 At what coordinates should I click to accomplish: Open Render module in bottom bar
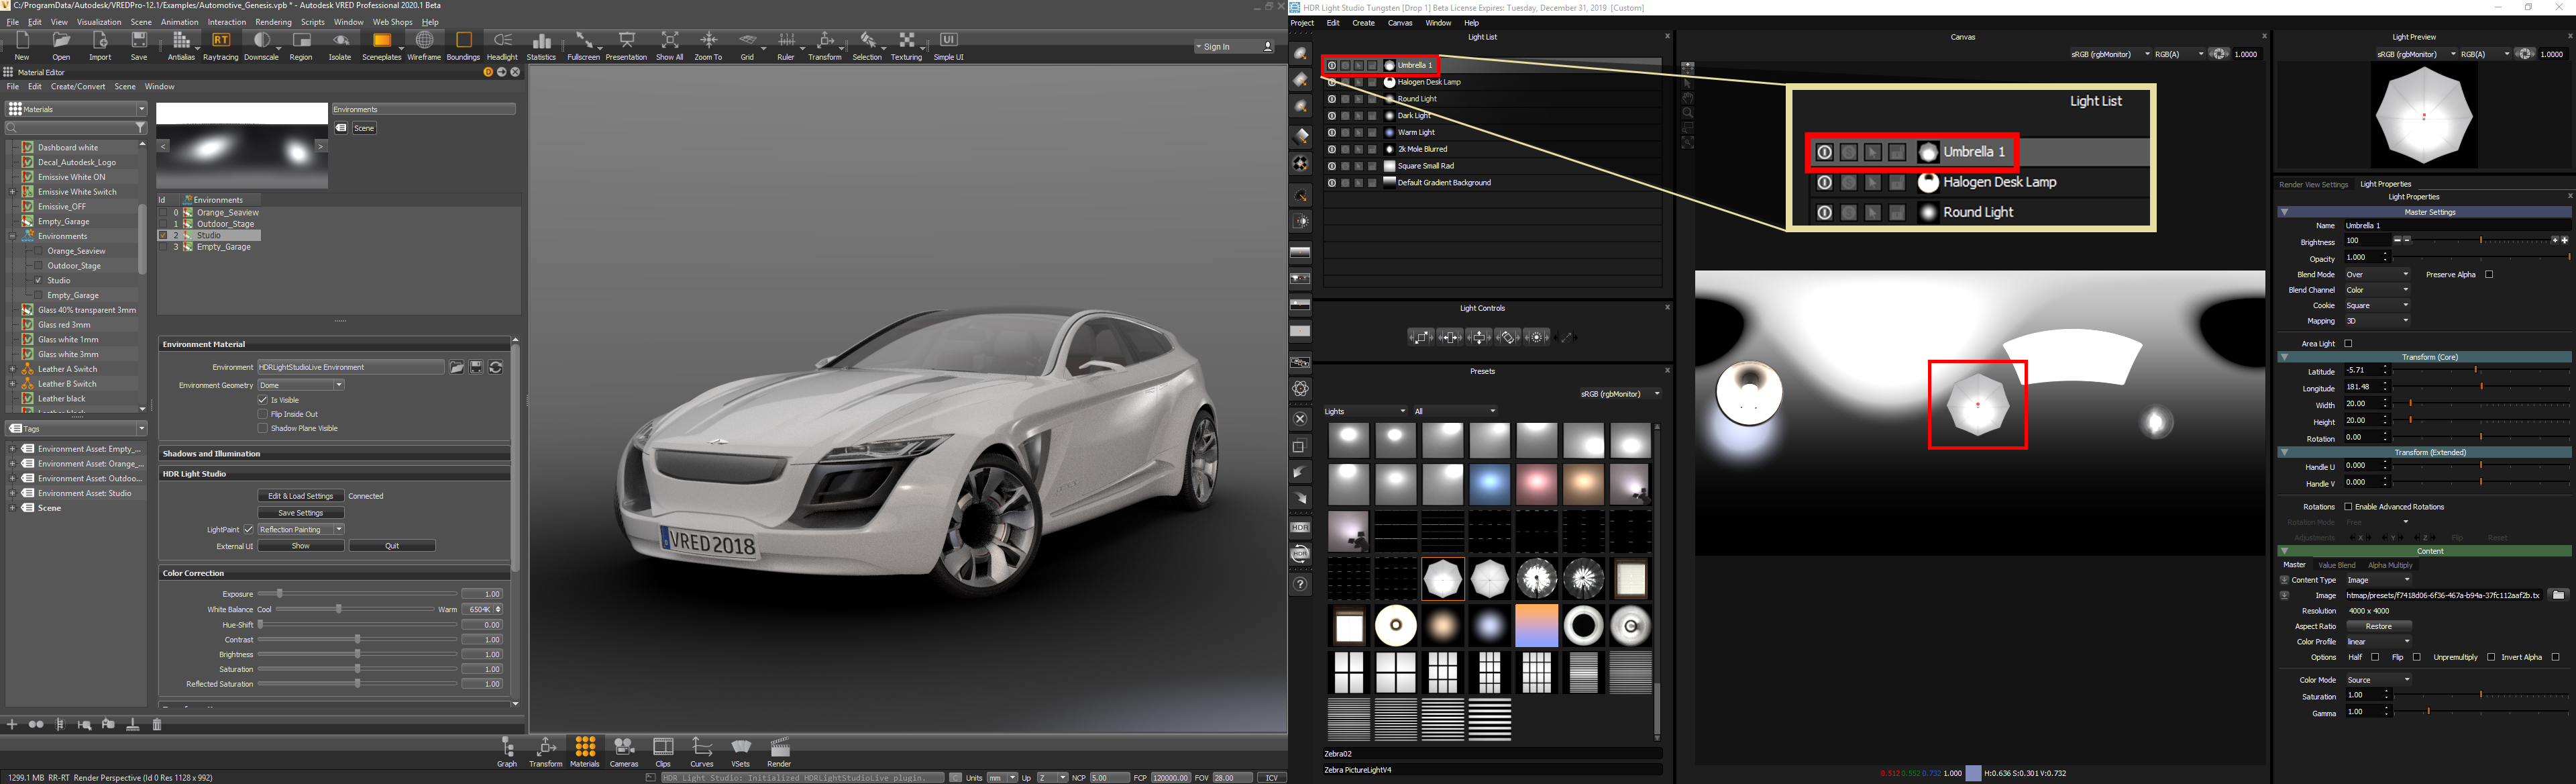[x=779, y=752]
